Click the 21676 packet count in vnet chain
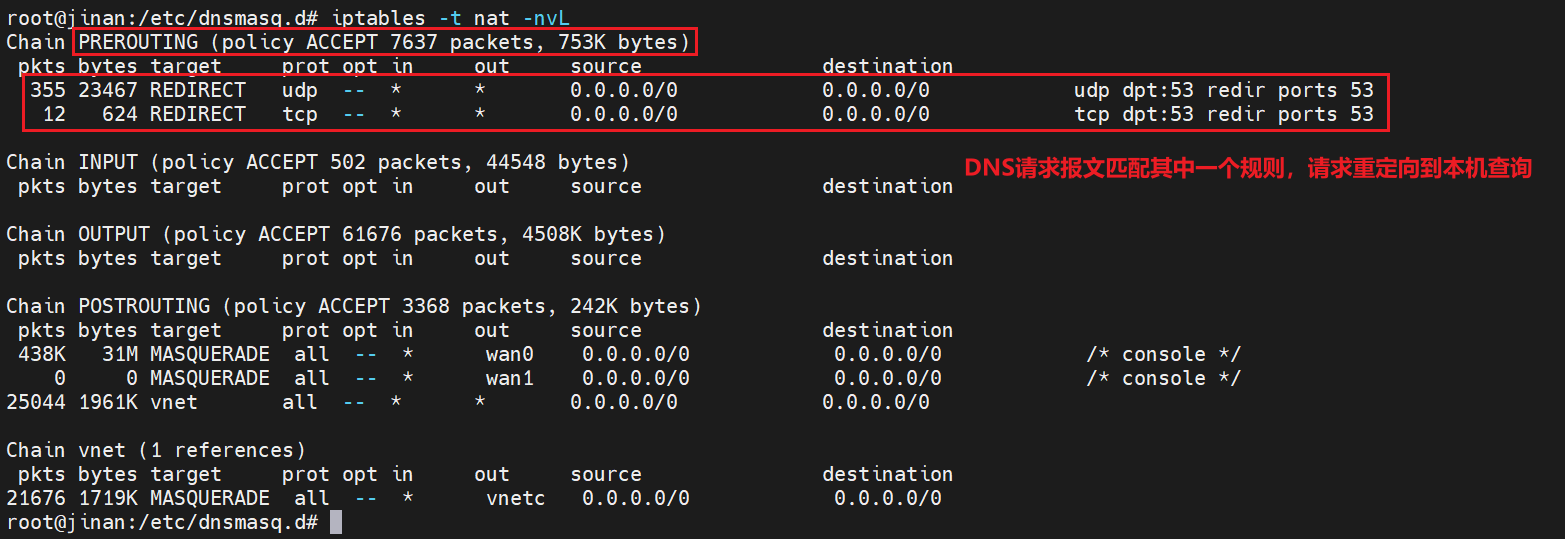1565x539 pixels. coord(36,498)
